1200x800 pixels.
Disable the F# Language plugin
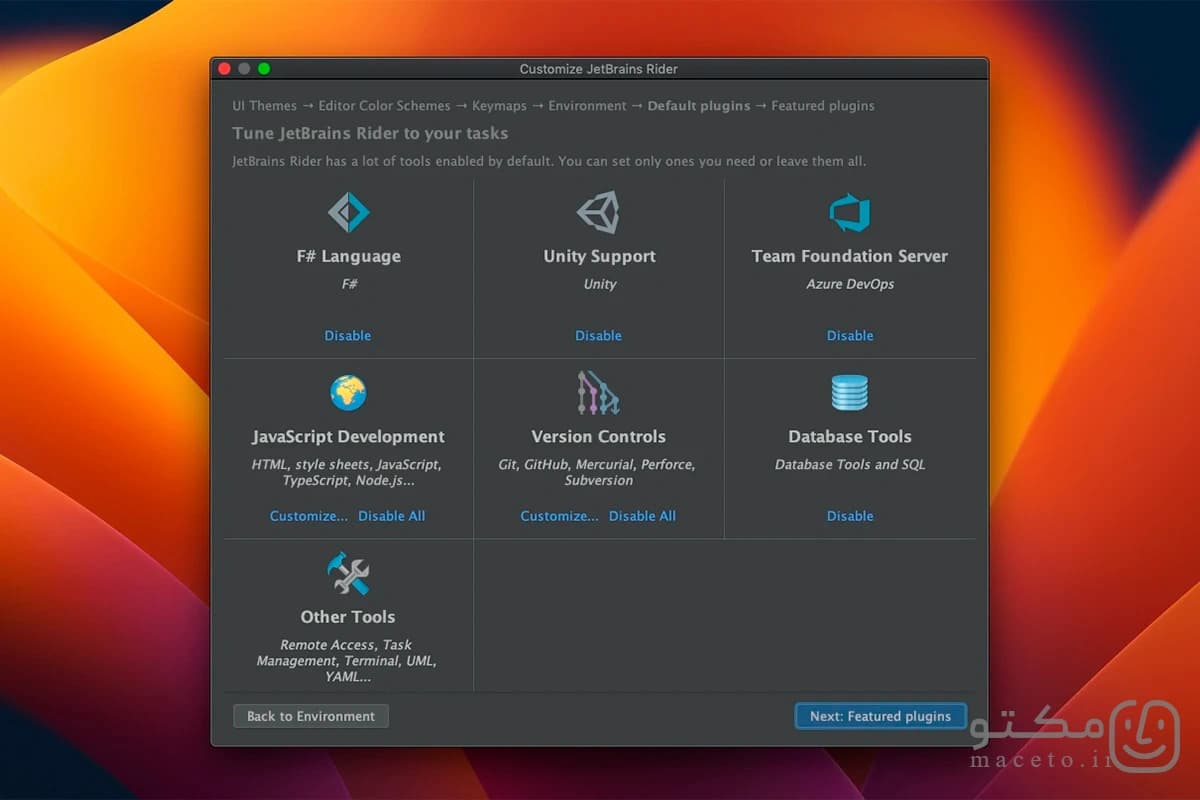coord(348,336)
